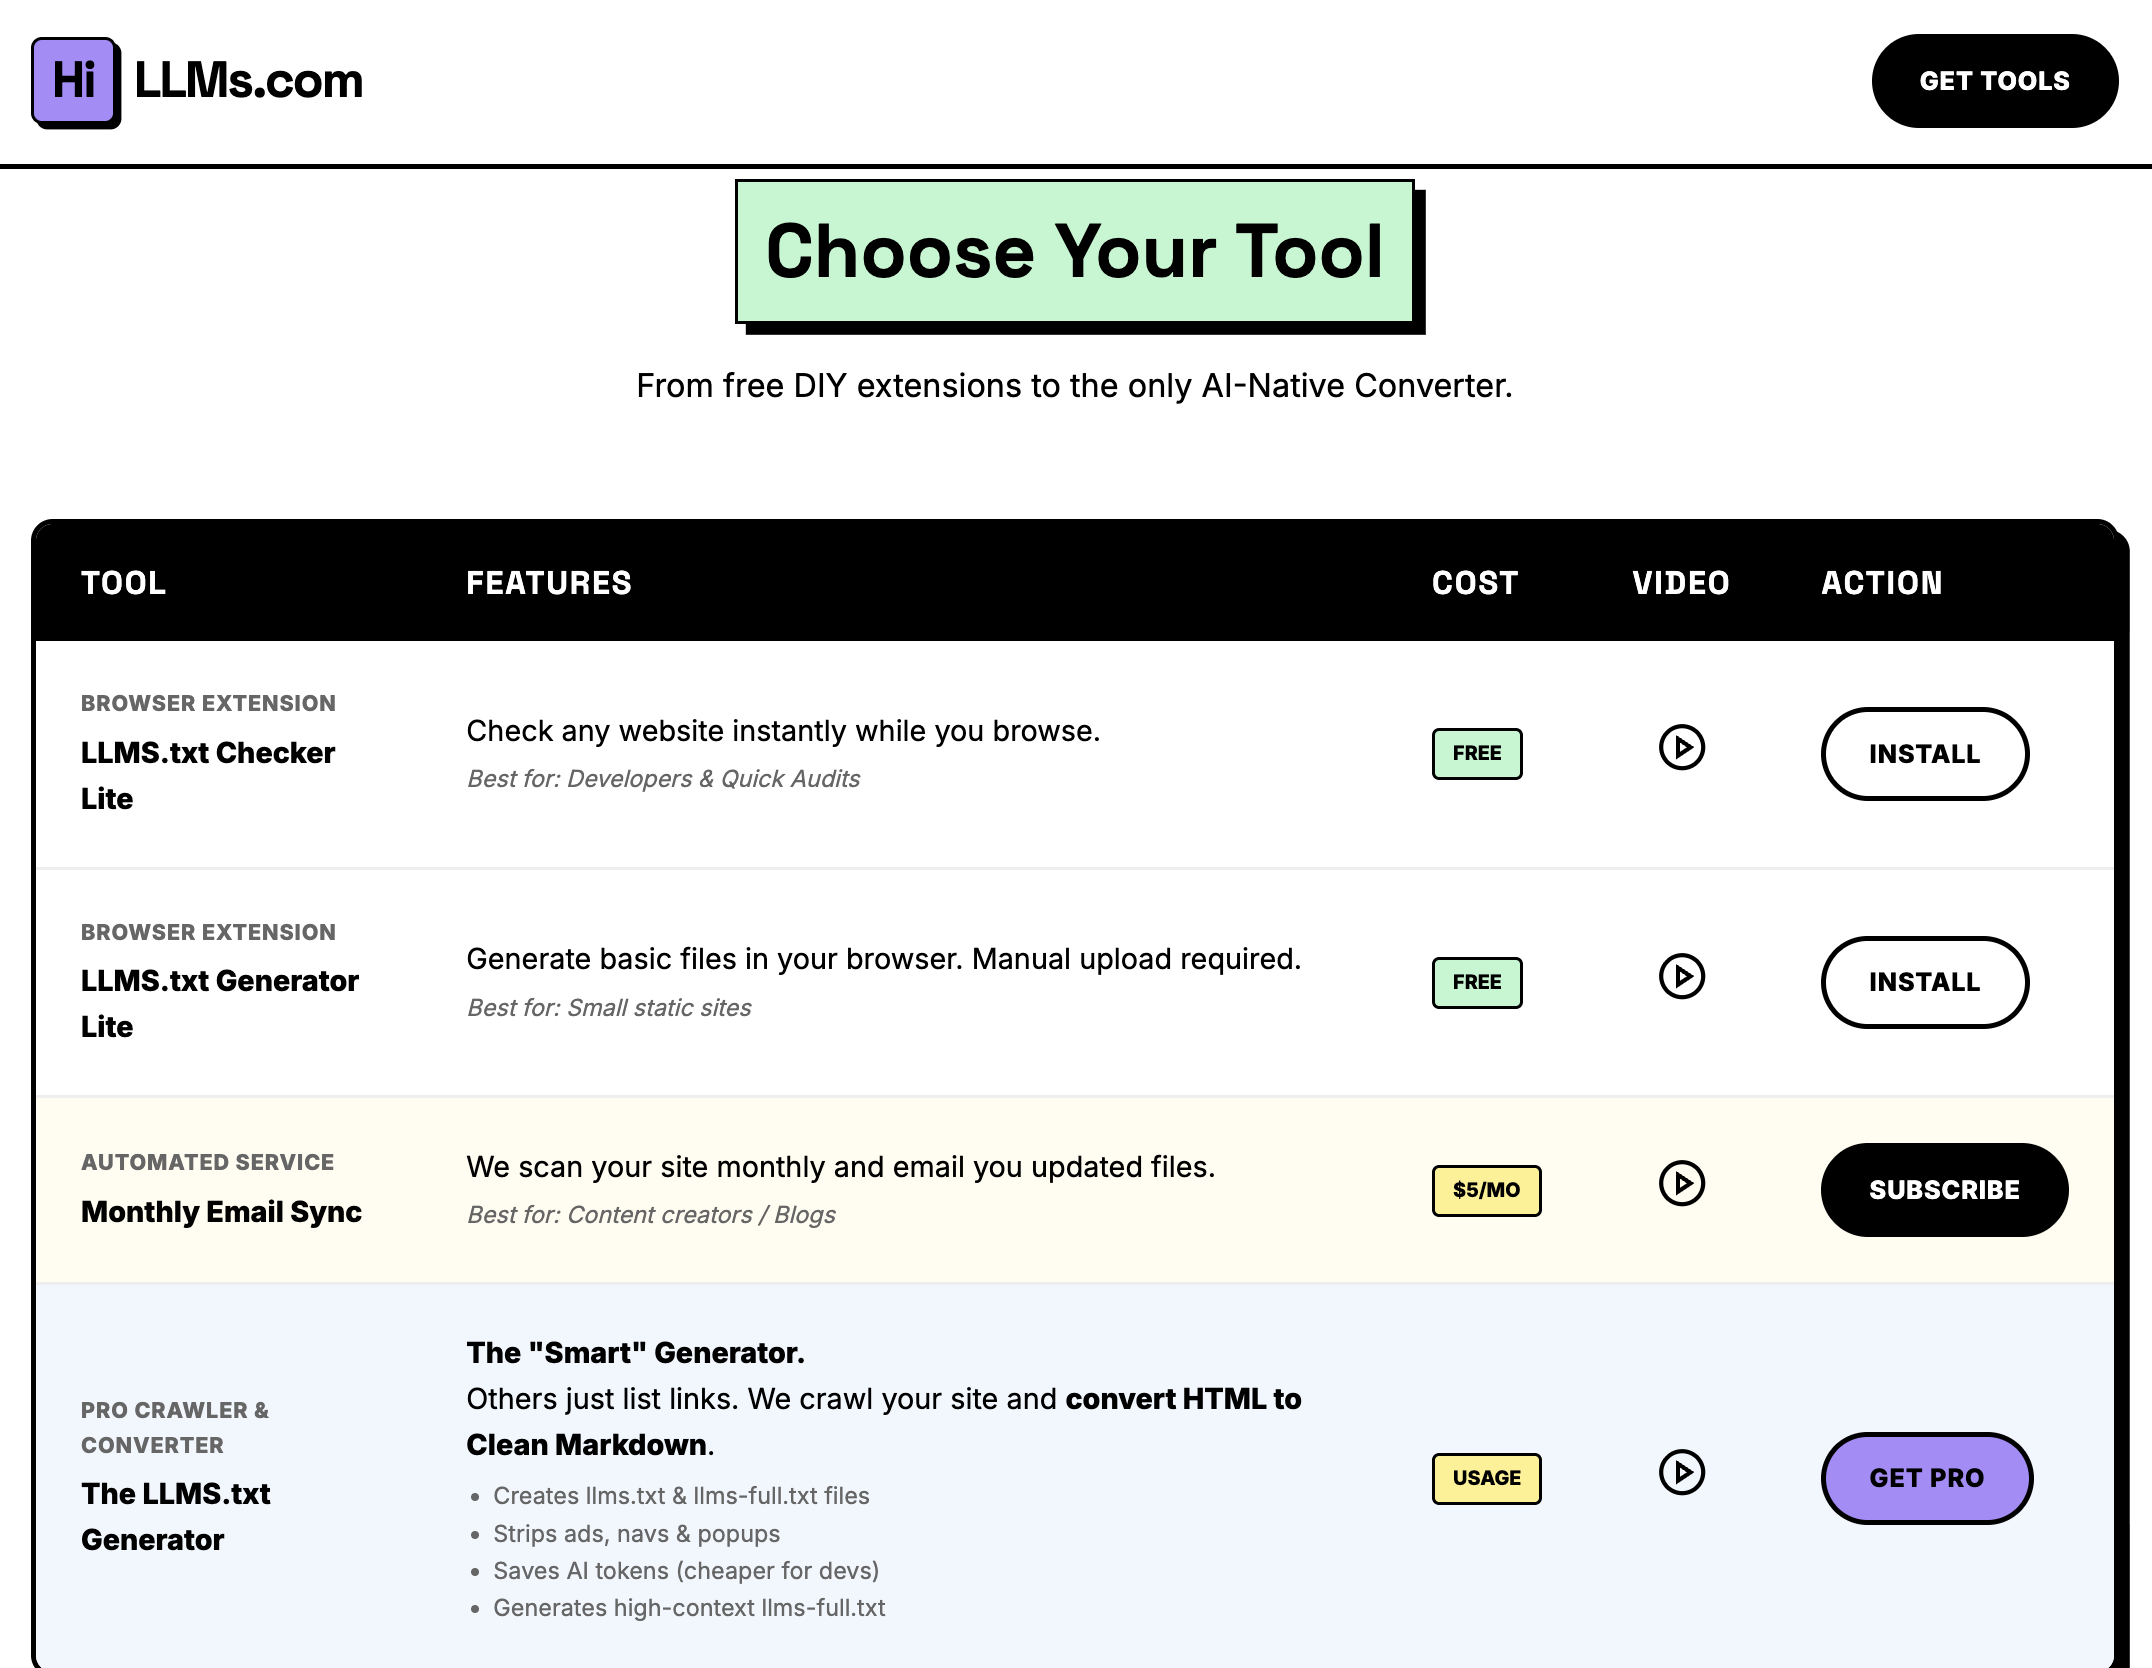Screen dimensions: 2152x1668
Task: Install LLMS.txt Checker Lite extension
Action: click(x=1924, y=754)
